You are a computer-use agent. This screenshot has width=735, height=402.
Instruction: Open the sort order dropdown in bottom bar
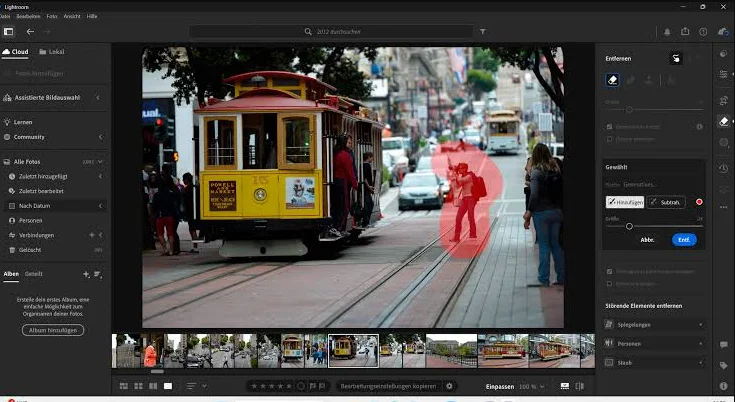[x=197, y=386]
